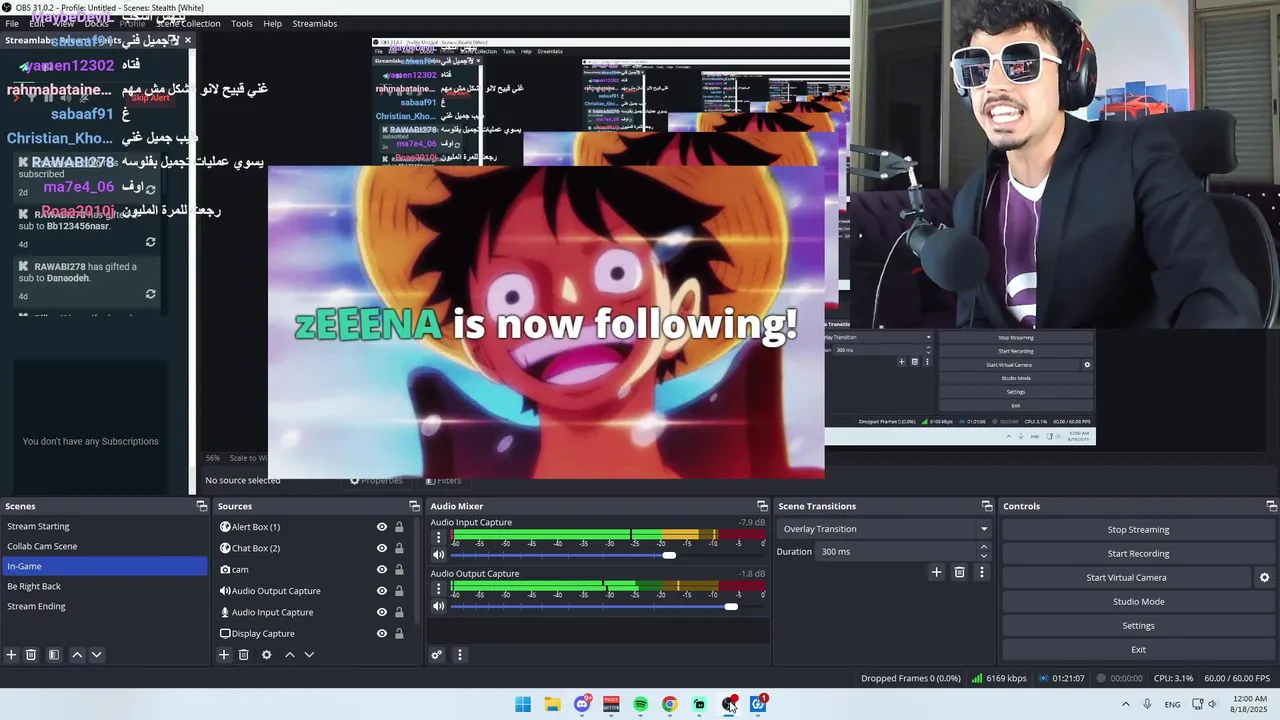Show hidden system tray icons chevron

tap(1126, 704)
